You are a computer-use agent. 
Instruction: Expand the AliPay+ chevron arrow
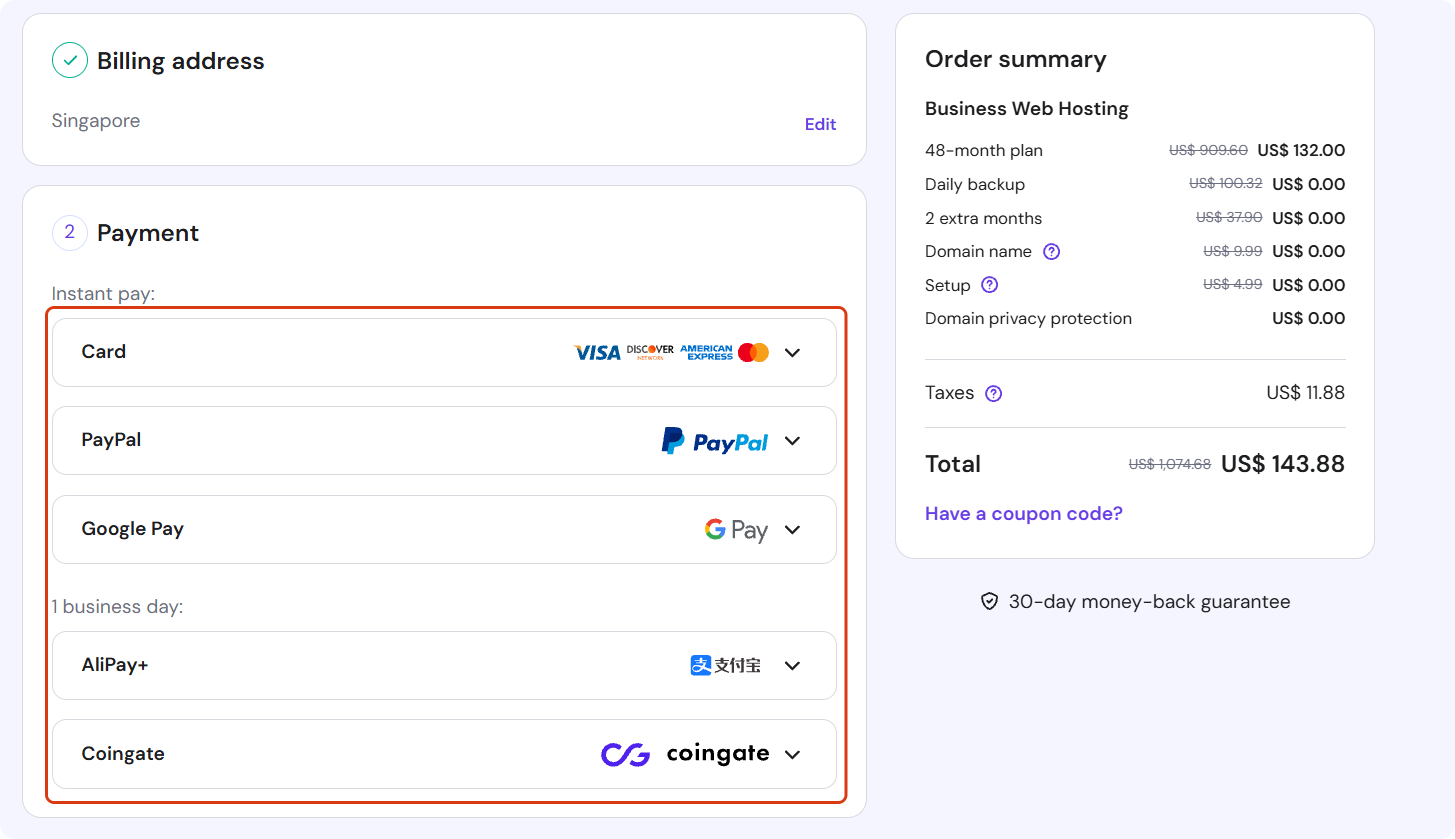(x=793, y=665)
